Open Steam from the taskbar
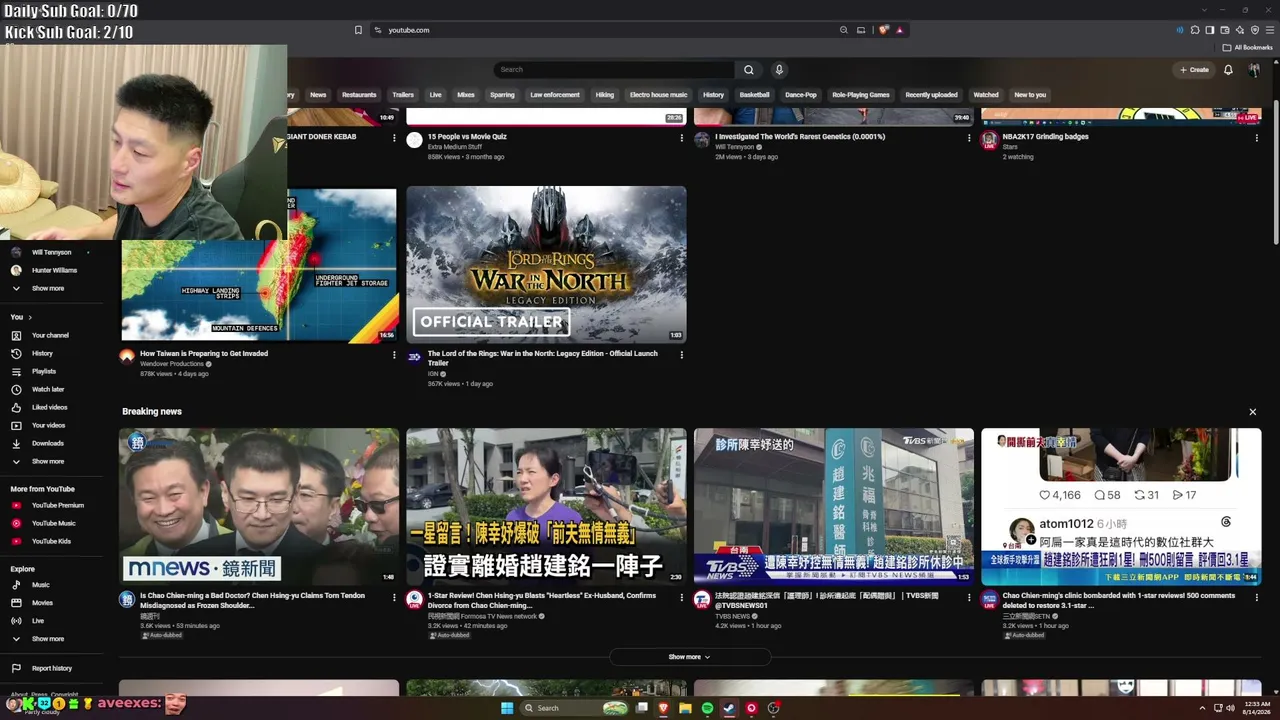The width and height of the screenshot is (1280, 720). pyautogui.click(x=729, y=708)
